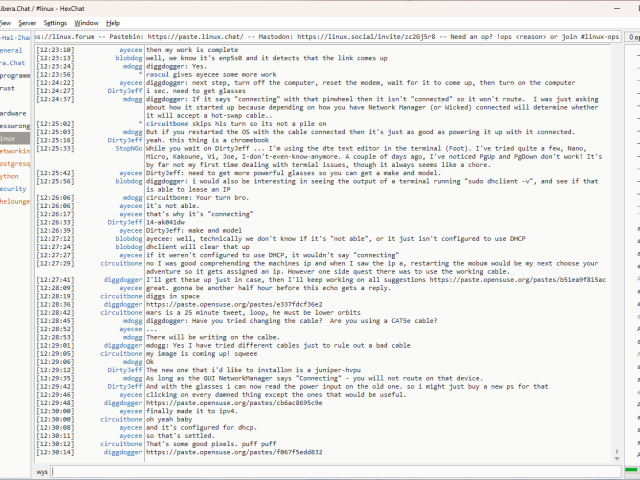
Task: Click the wys nickname button
Action: click(42, 470)
